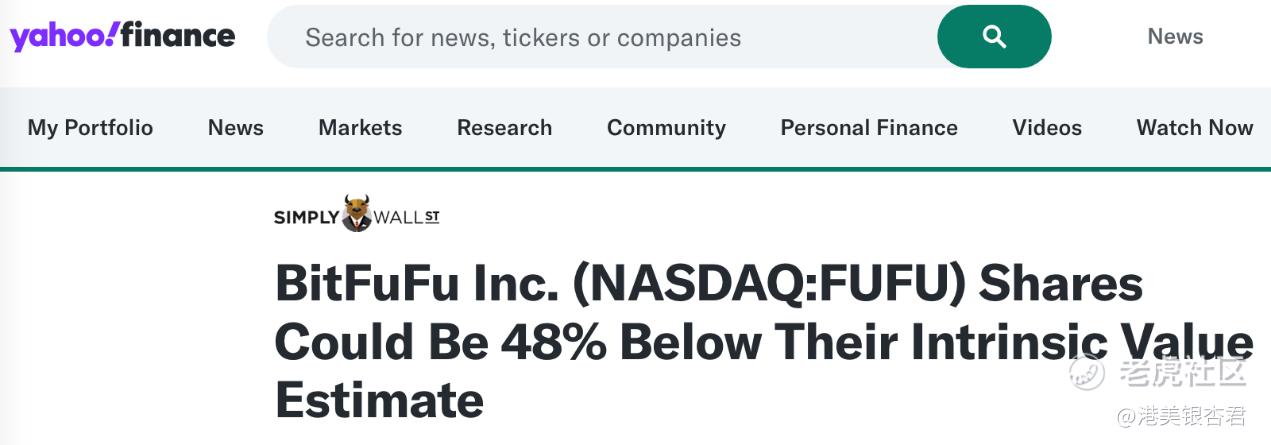Screen dimensions: 1271x445
Task: Go to the Markets section
Action: click(x=360, y=128)
